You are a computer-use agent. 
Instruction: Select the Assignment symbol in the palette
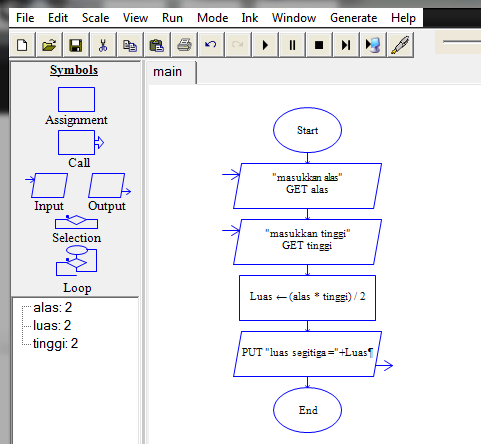pos(76,99)
